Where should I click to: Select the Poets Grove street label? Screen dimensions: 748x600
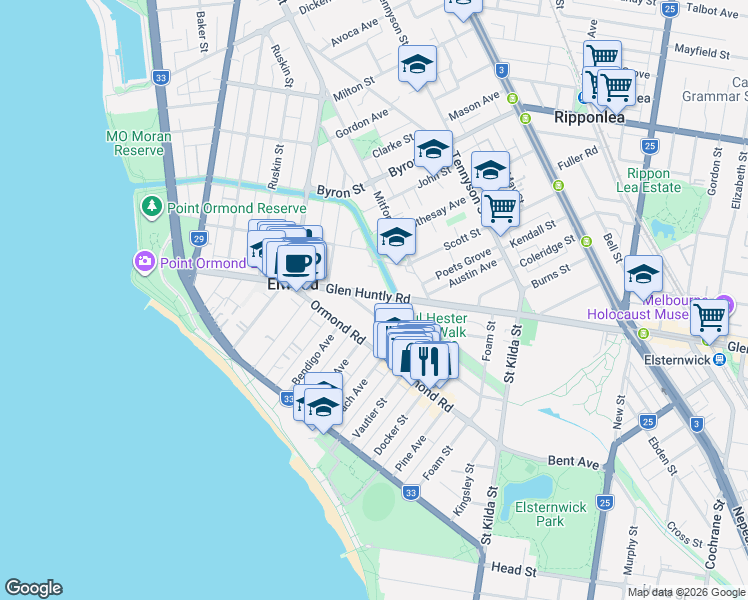pyautogui.click(x=463, y=264)
